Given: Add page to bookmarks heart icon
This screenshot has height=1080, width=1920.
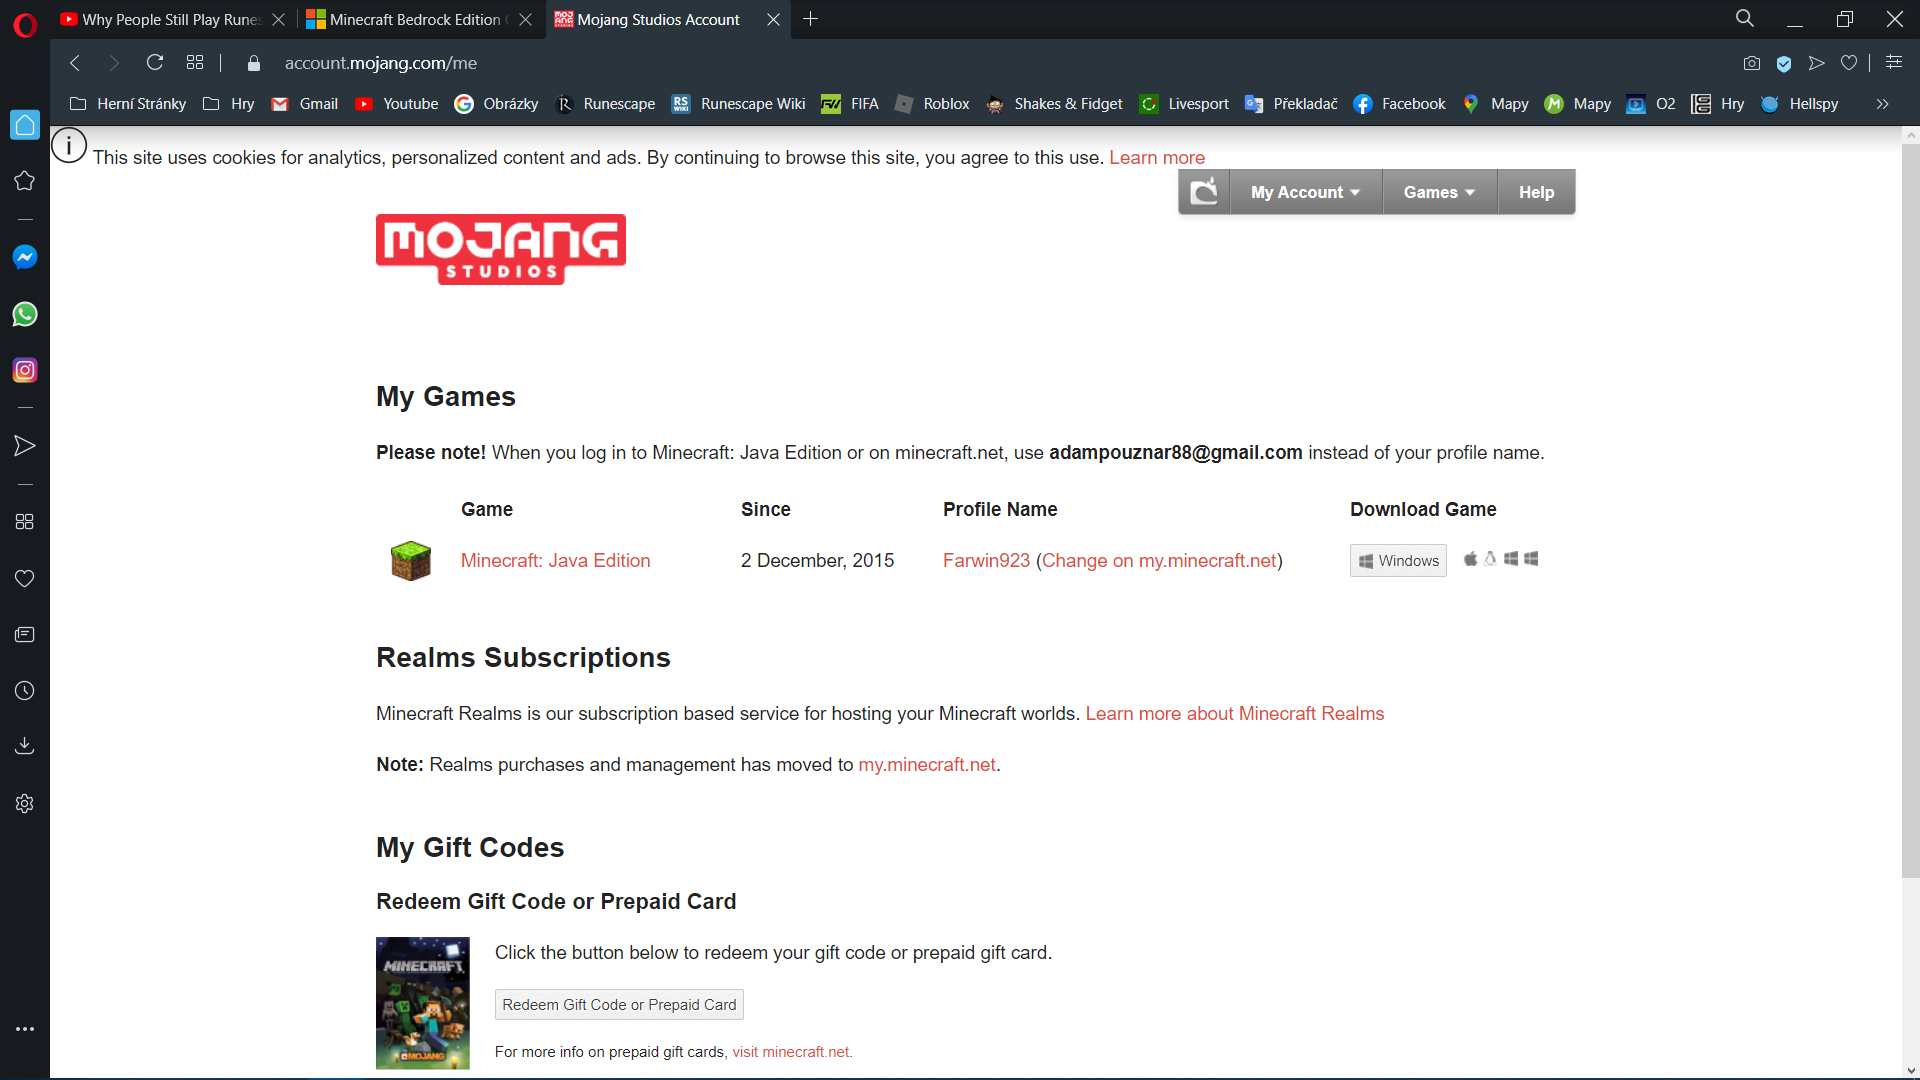Looking at the screenshot, I should (x=1849, y=63).
